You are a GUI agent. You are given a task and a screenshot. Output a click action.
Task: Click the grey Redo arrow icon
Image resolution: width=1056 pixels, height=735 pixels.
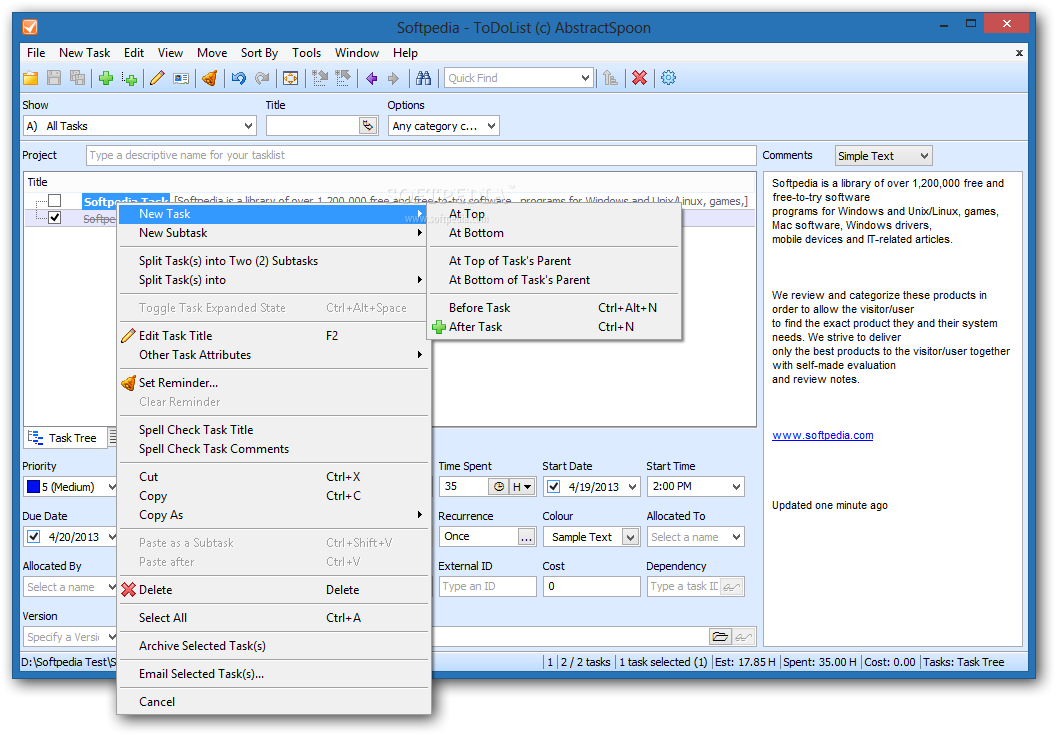pyautogui.click(x=262, y=78)
